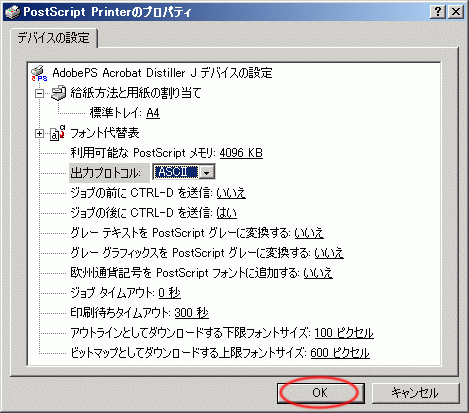Viewport: 469px width, 413px height.
Task: Click the font substitution icon beside フォント代替表
Action: [x=57, y=133]
